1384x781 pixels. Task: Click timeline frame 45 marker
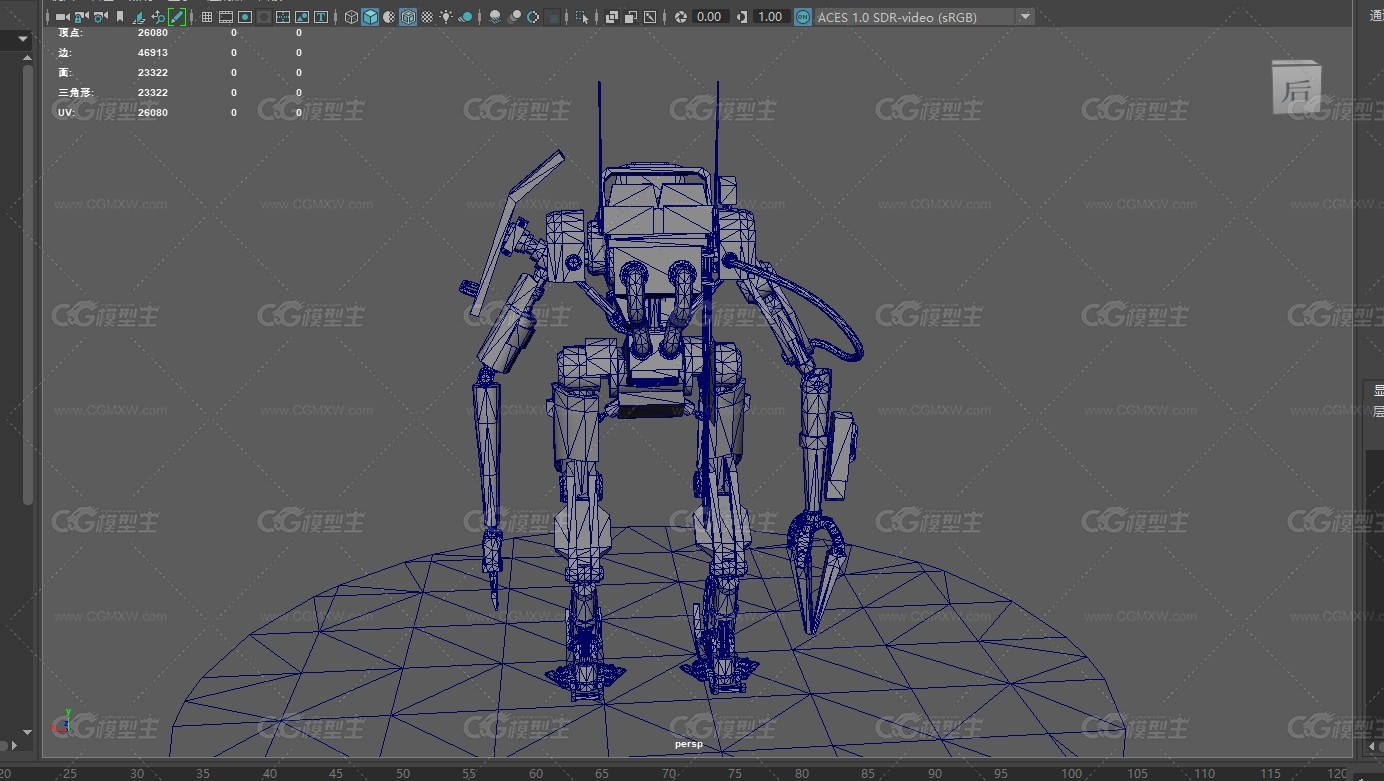tap(336, 773)
